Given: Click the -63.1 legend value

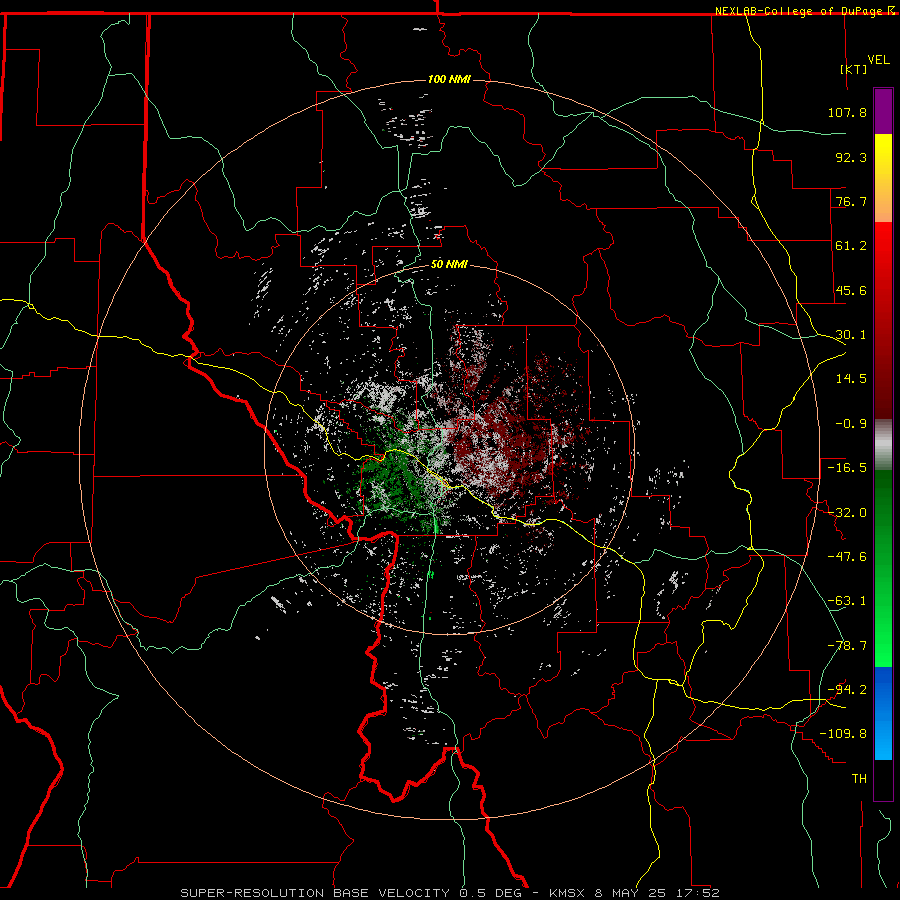Looking at the screenshot, I should pyautogui.click(x=847, y=601).
